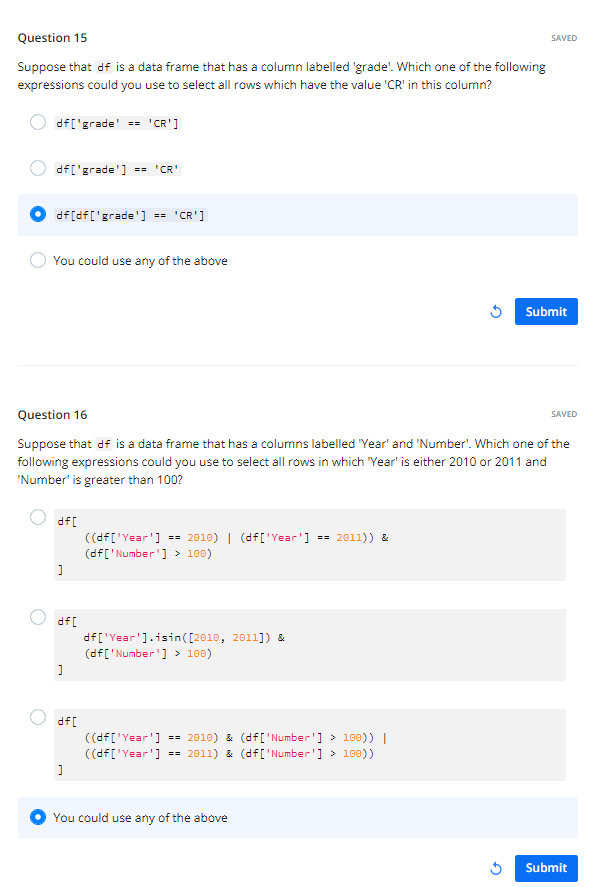Pick 'You could use any of the above' in Question 15

(38, 260)
